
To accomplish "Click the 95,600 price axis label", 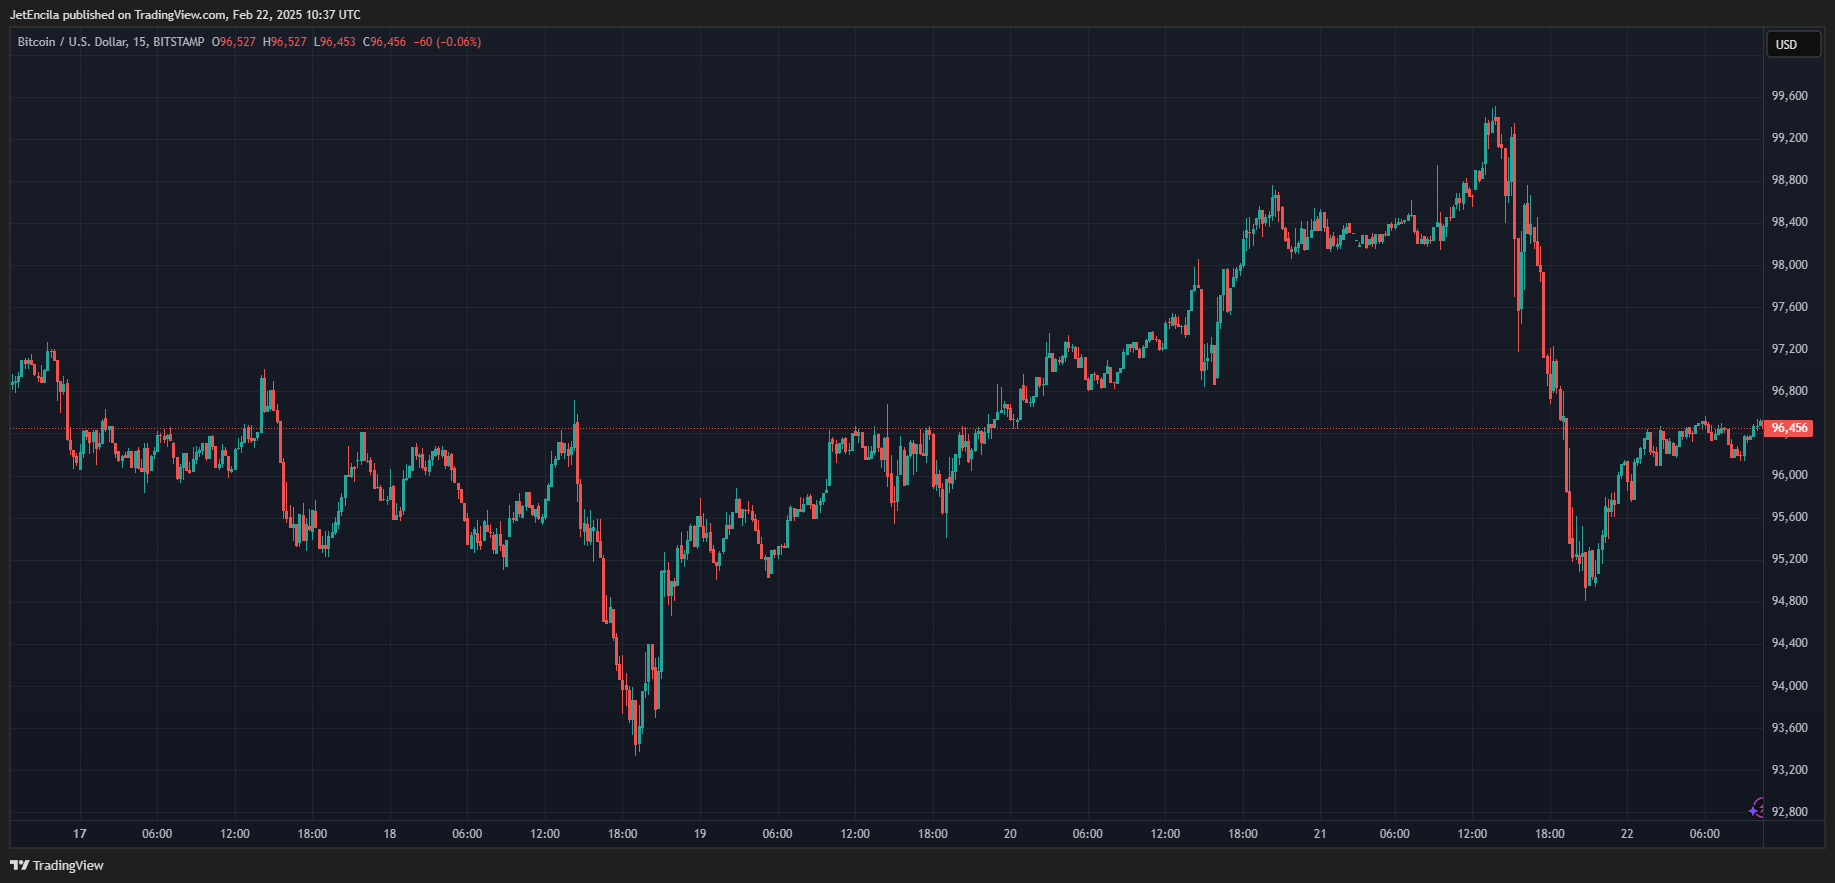I will (1789, 517).
